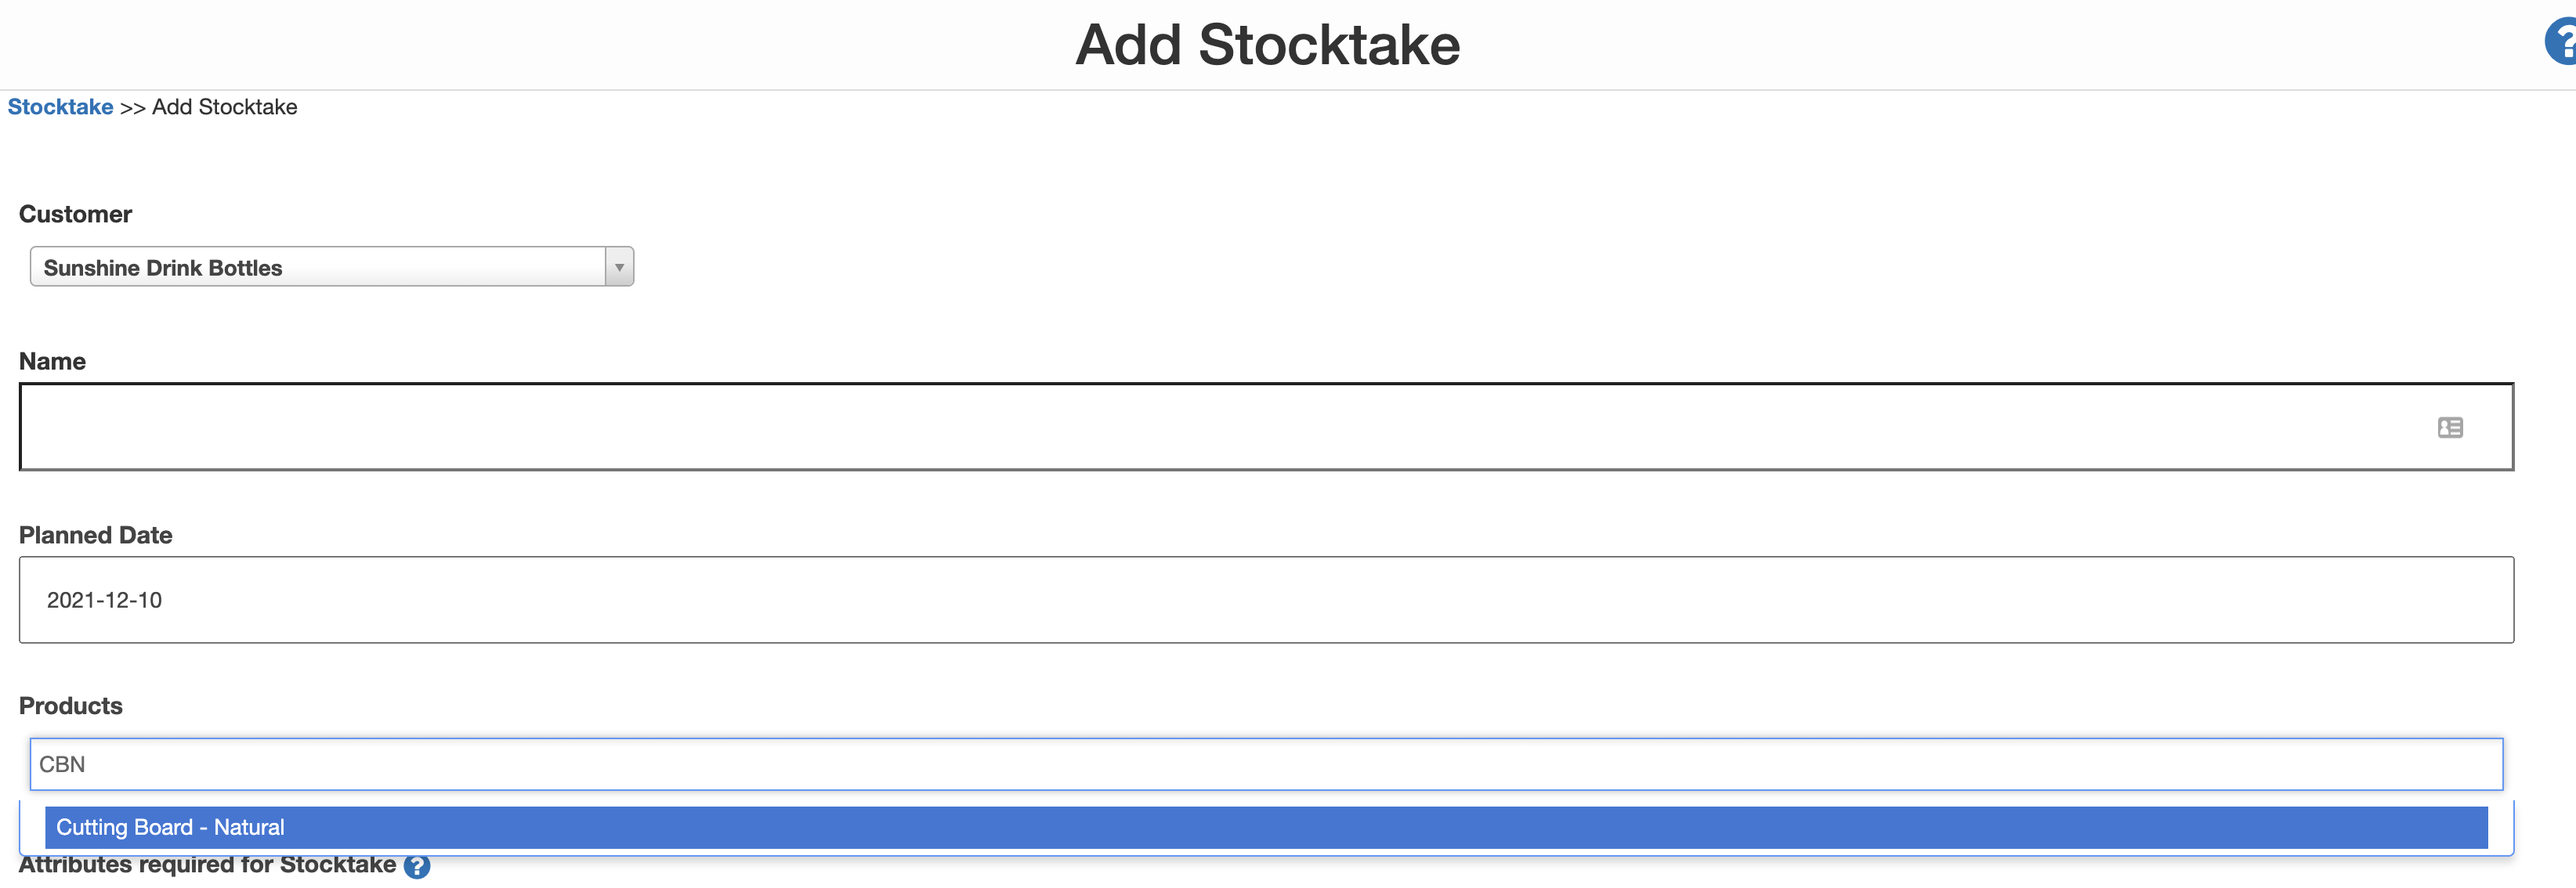Open help for Attributes required for Stocktake
Viewport: 2576px width, 888px height.
point(417,866)
